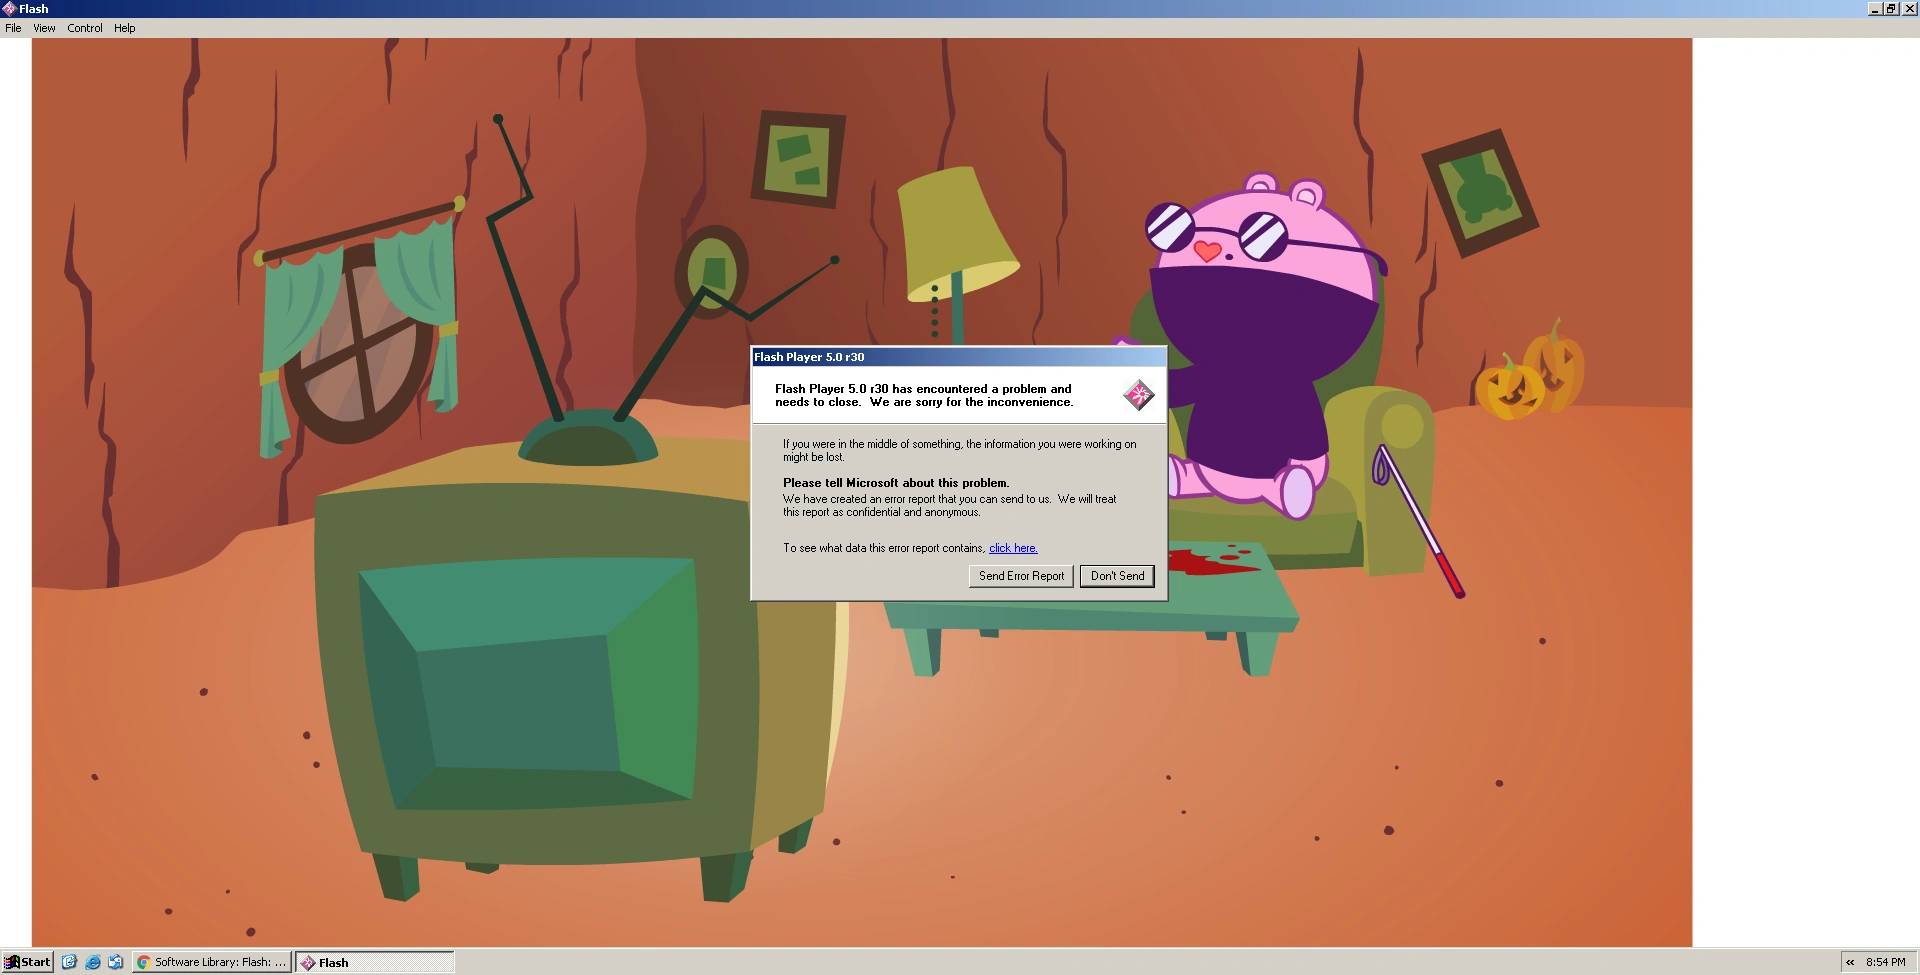This screenshot has height=975, width=1920.
Task: Minimize the Flash window
Action: coord(1874,9)
